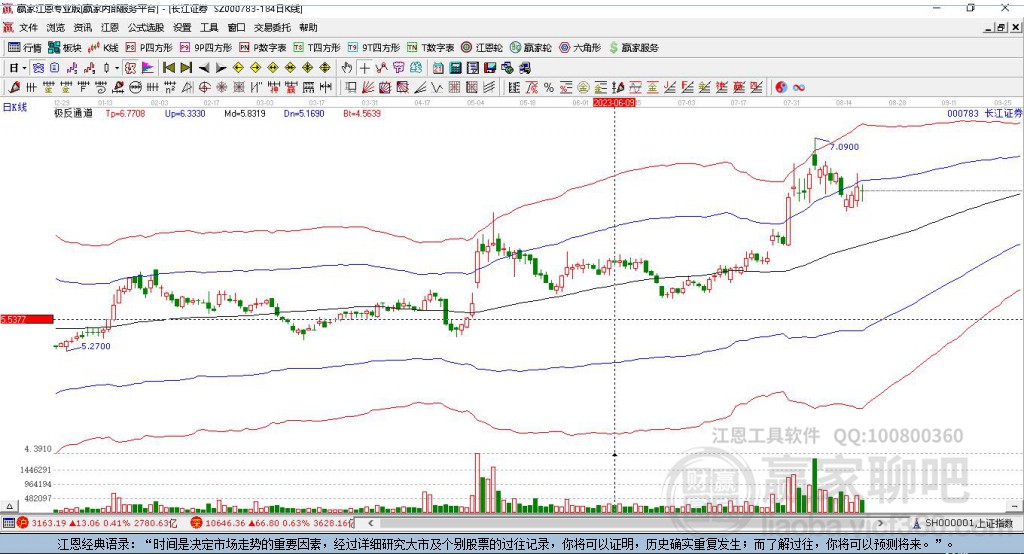The width and height of the screenshot is (1024, 554).
Task: Click the spiral tool icon
Action: point(101,87)
